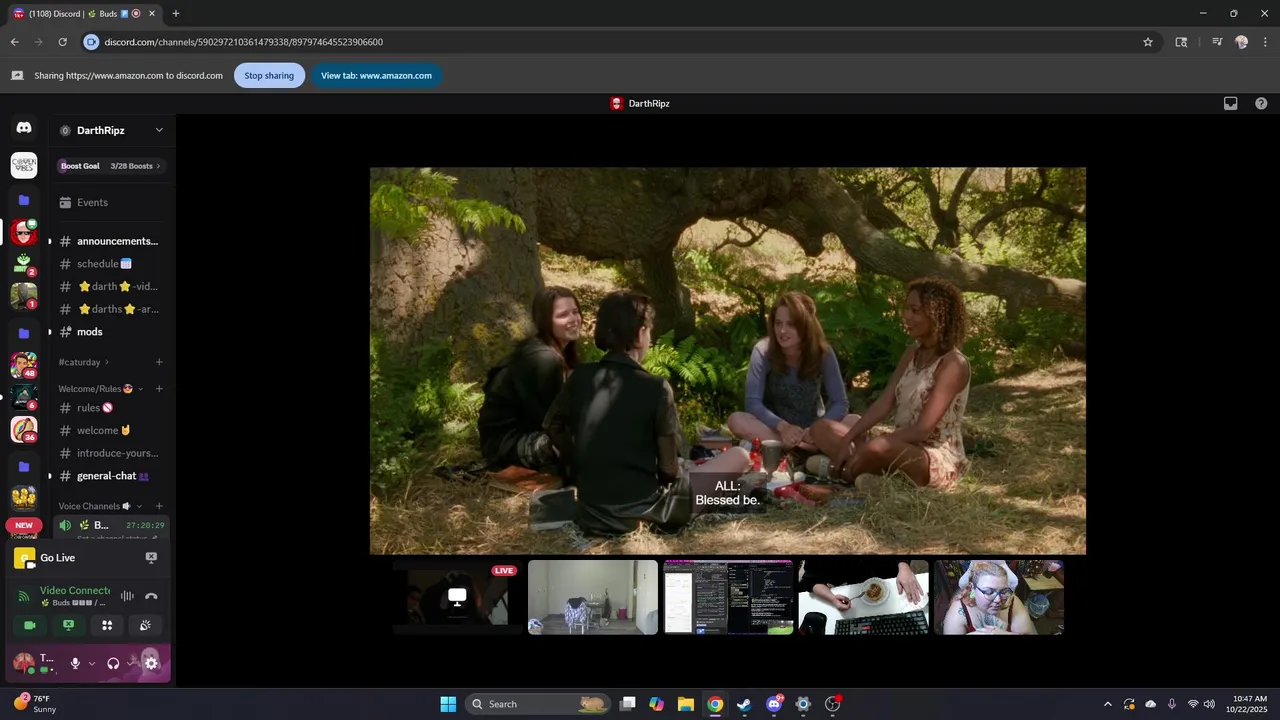
Task: Open Windows Start menu
Action: point(448,704)
